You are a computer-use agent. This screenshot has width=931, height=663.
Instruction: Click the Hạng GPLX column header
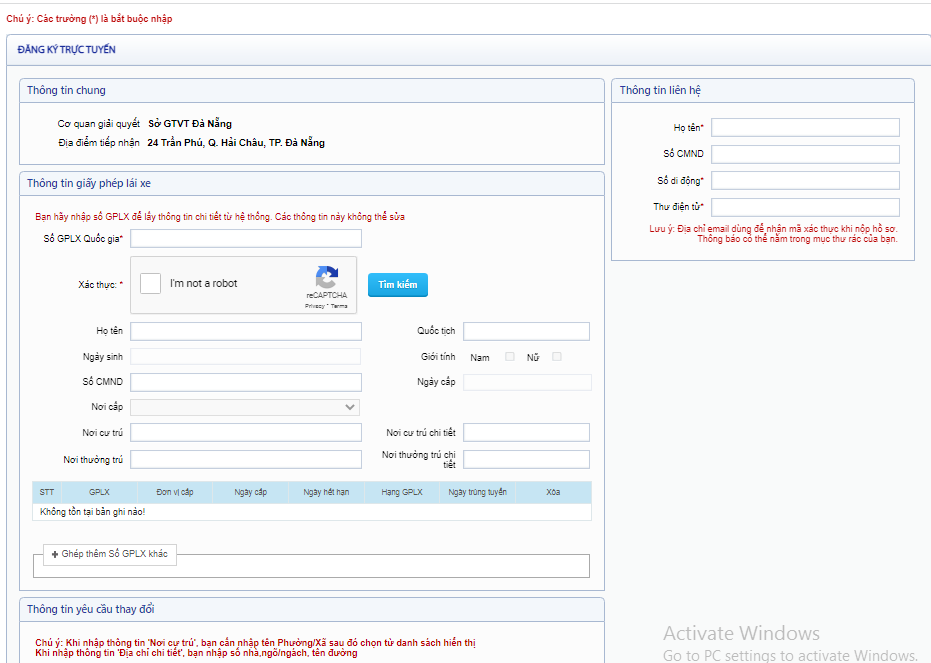click(402, 493)
